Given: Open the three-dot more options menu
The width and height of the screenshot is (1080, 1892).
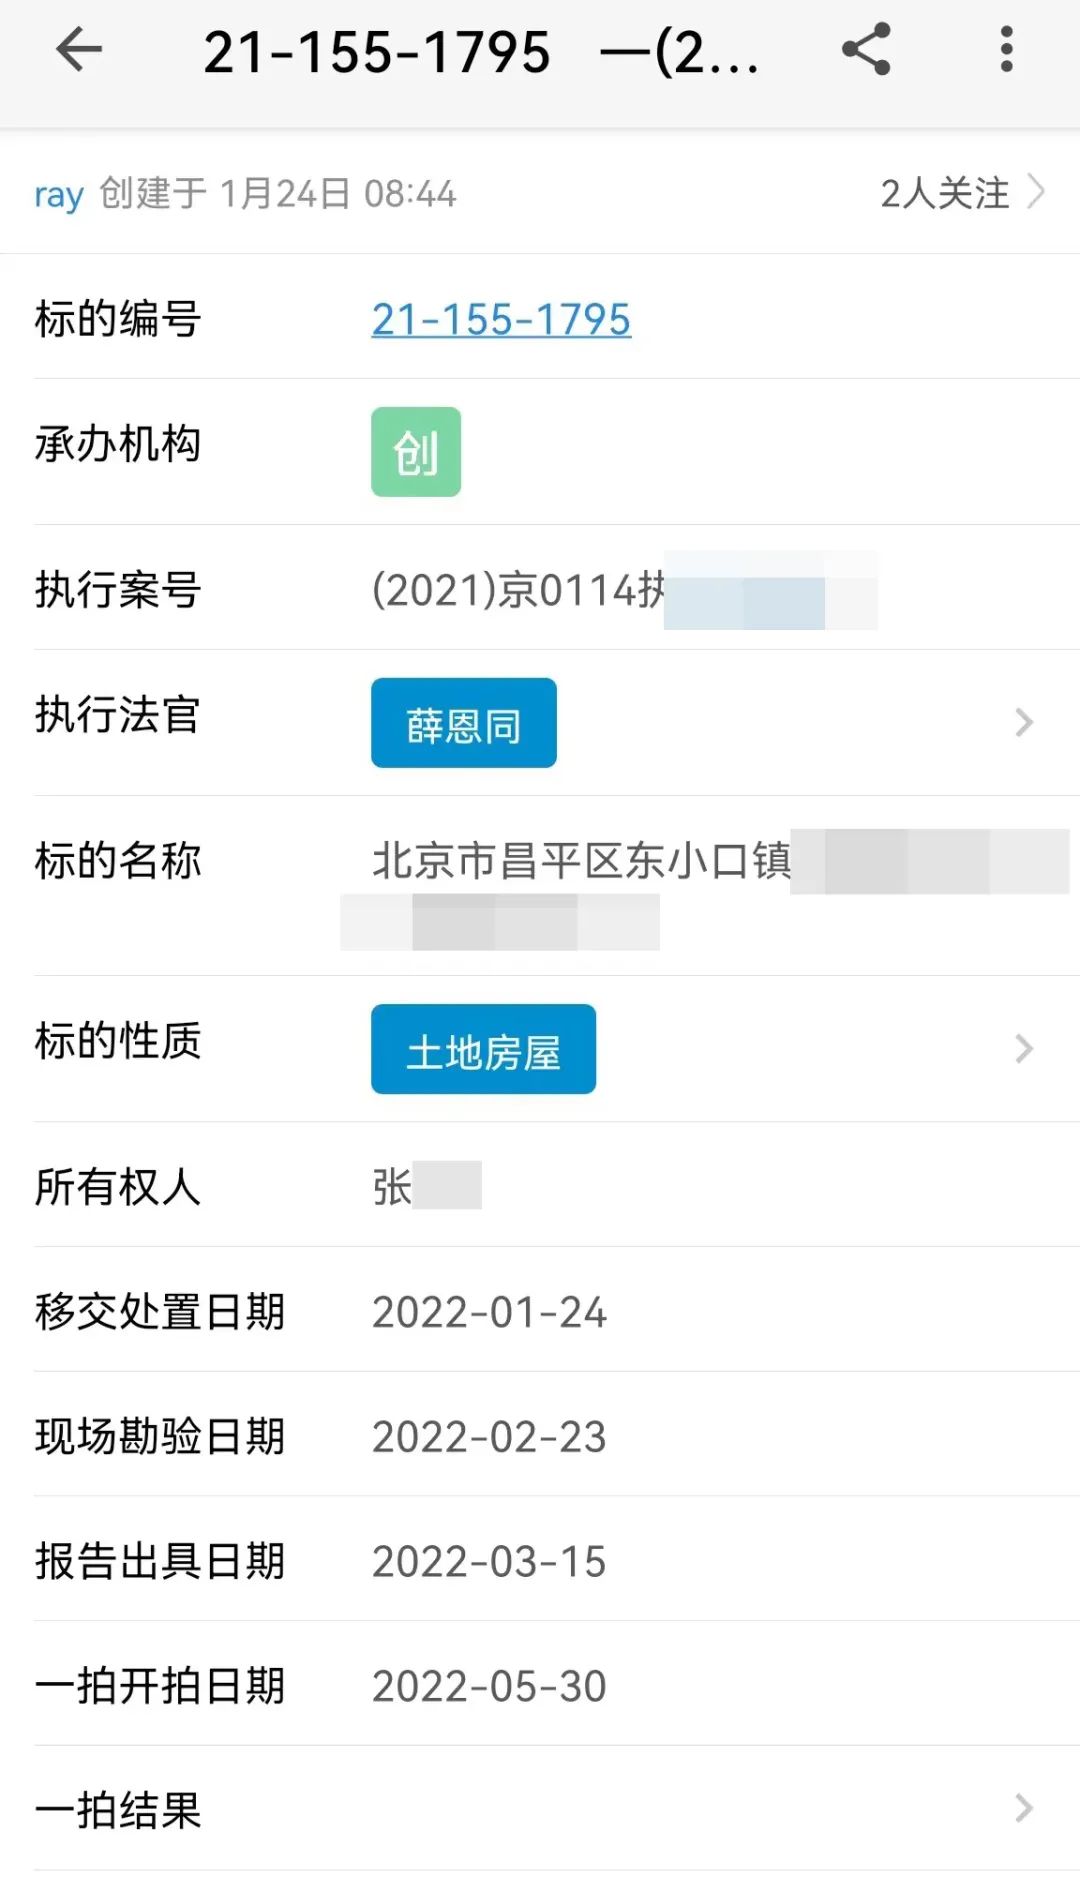Looking at the screenshot, I should pos(1006,50).
